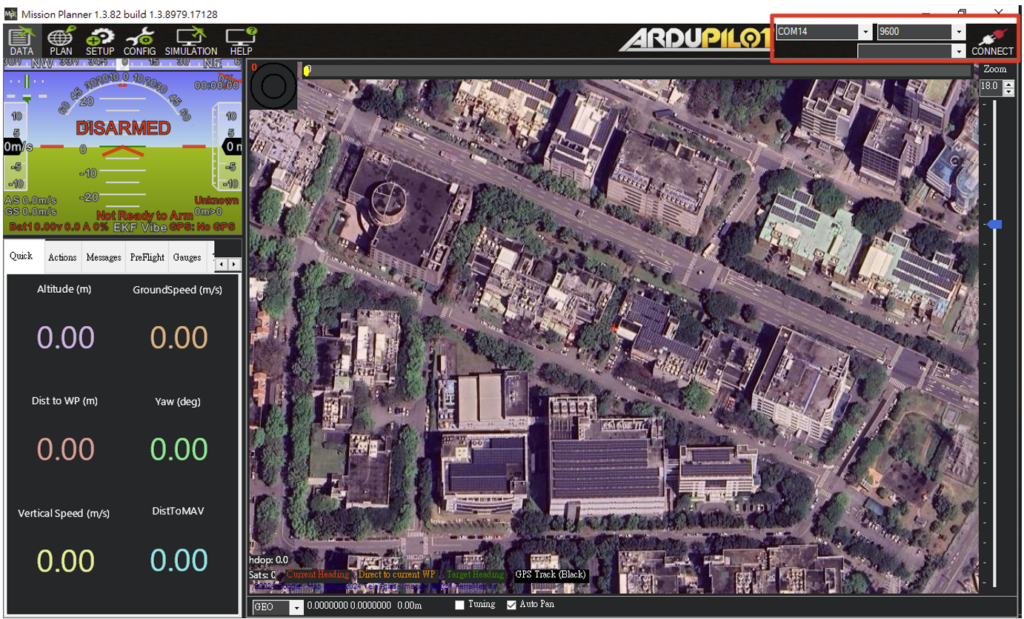
Task: Enable the Tuning checkbox
Action: point(459,604)
